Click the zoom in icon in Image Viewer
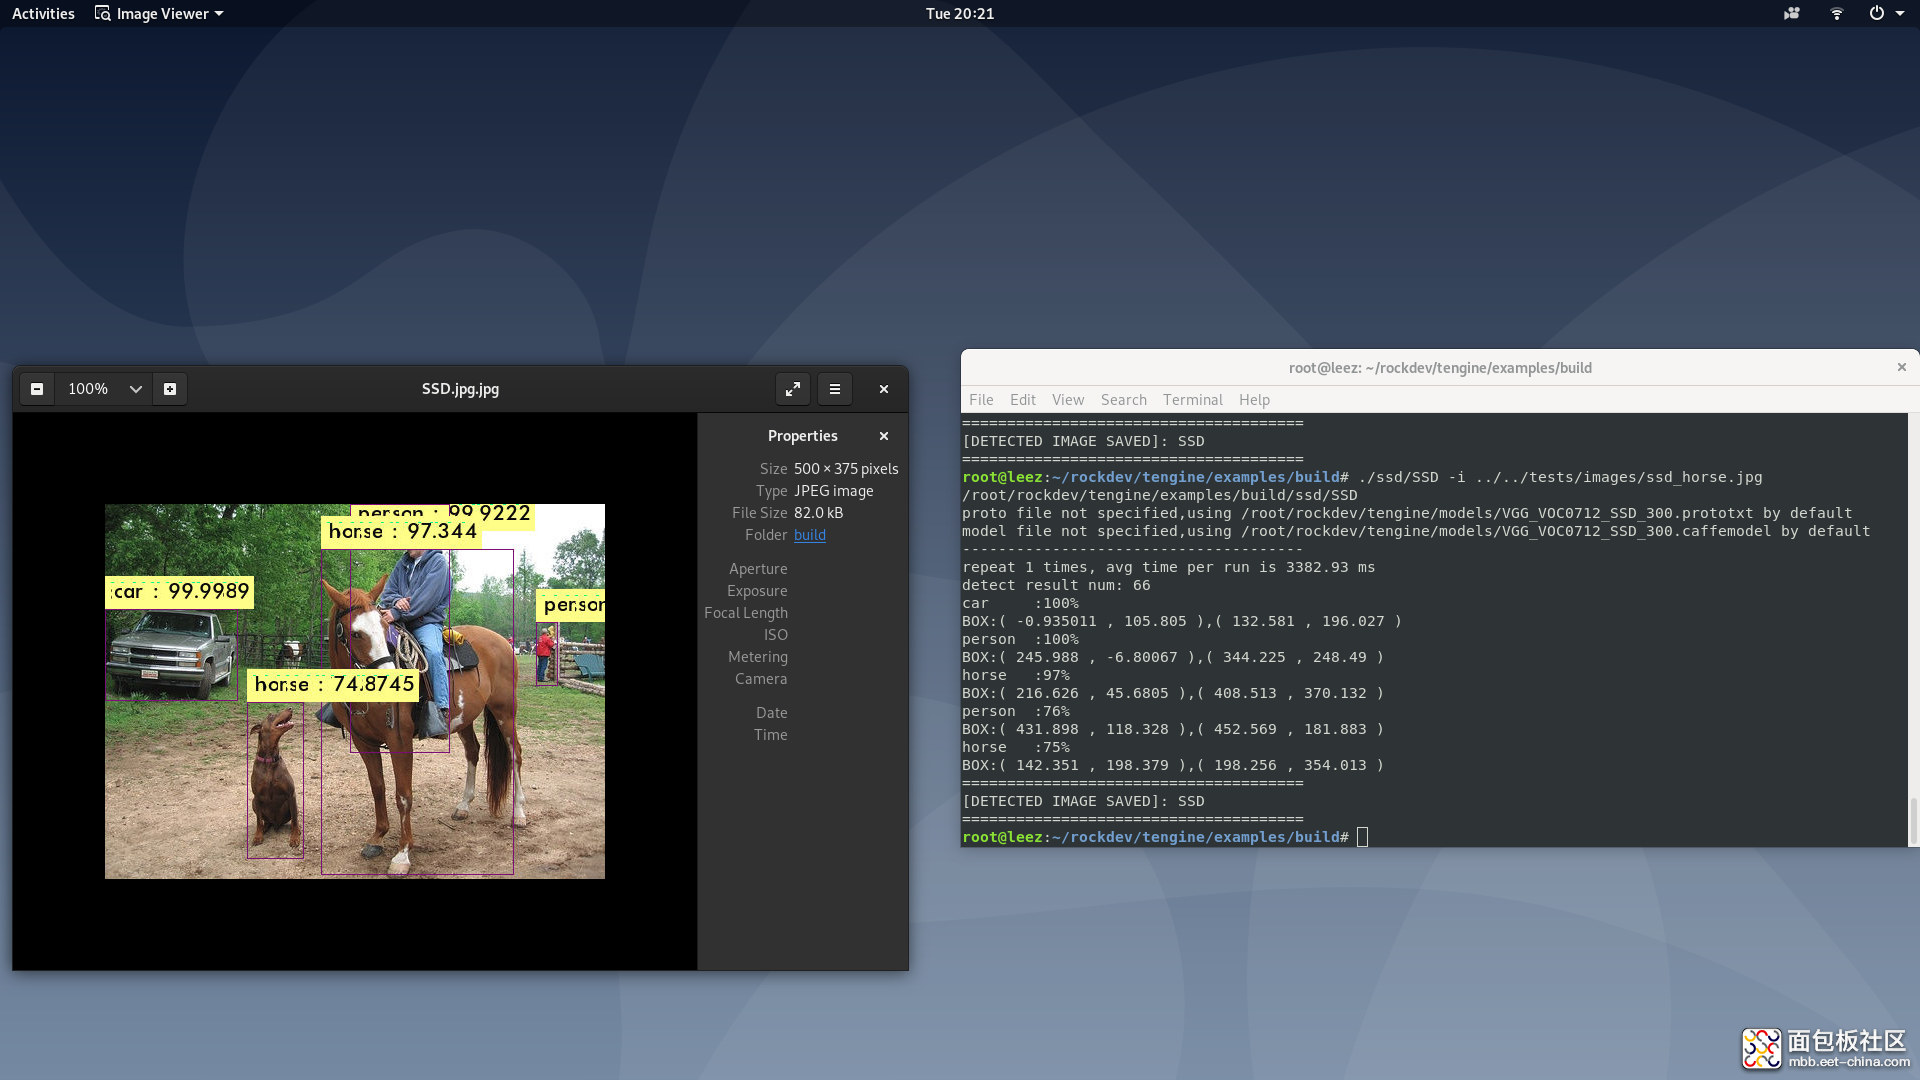1920x1080 pixels. (169, 388)
